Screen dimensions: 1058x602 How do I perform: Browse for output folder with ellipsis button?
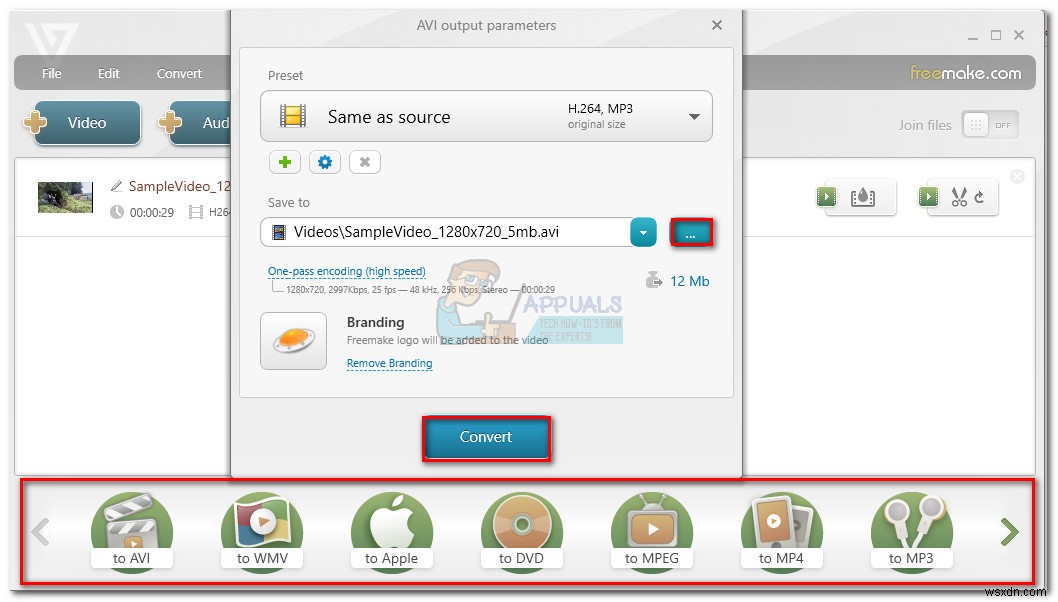(691, 233)
